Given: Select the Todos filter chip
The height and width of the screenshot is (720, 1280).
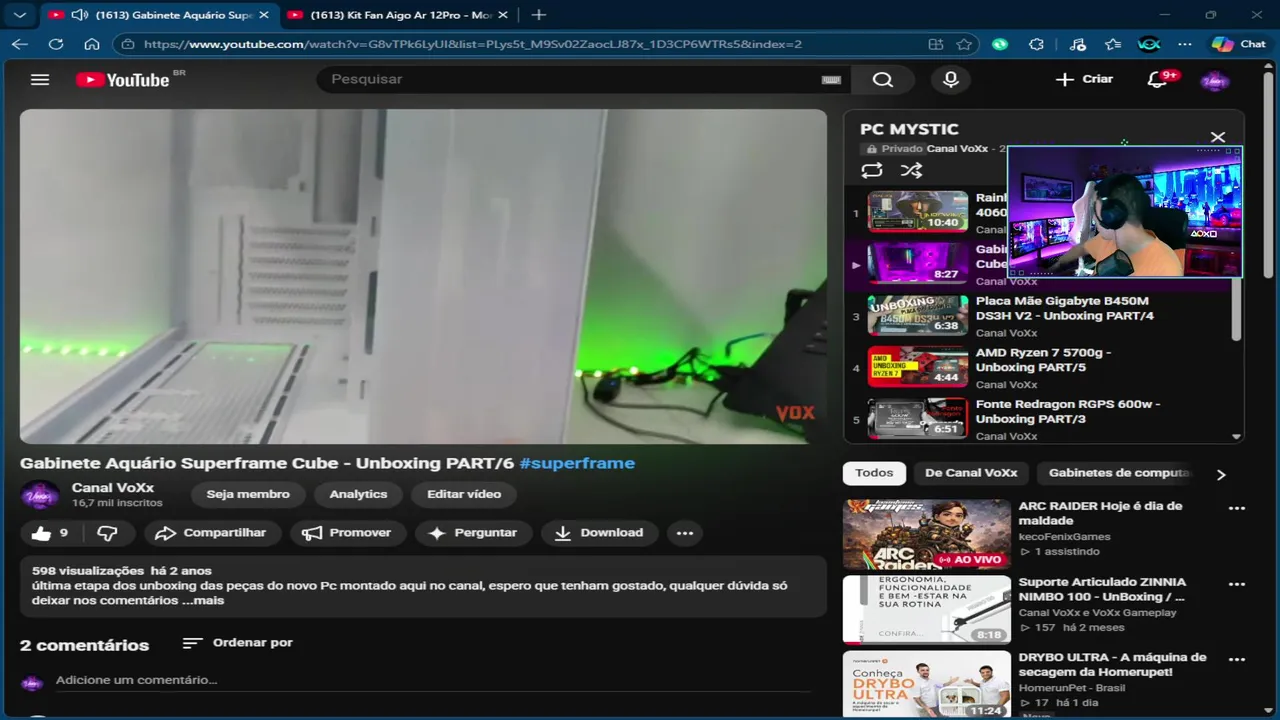Looking at the screenshot, I should pyautogui.click(x=874, y=473).
